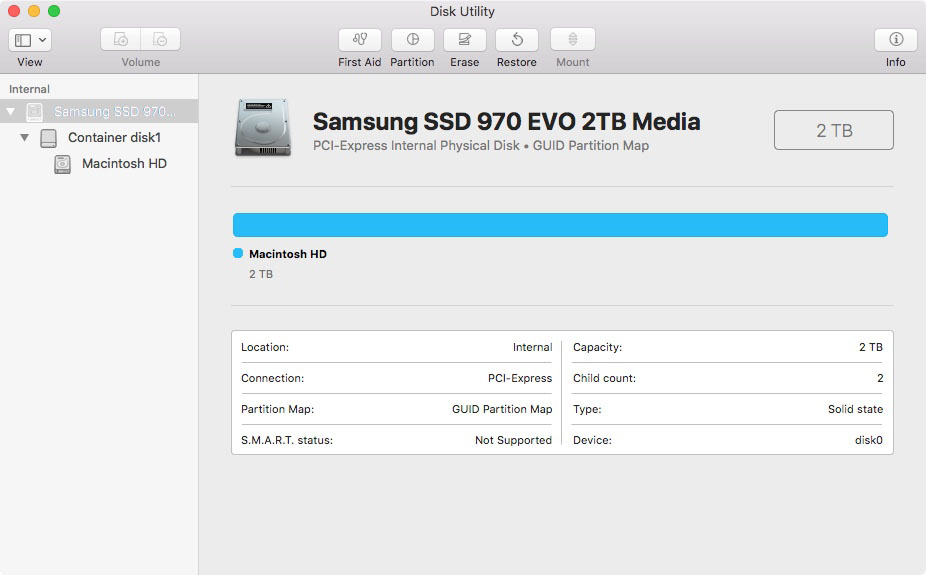Click the blue Macintosh HD legend dot
The width and height of the screenshot is (926, 575).
(238, 253)
